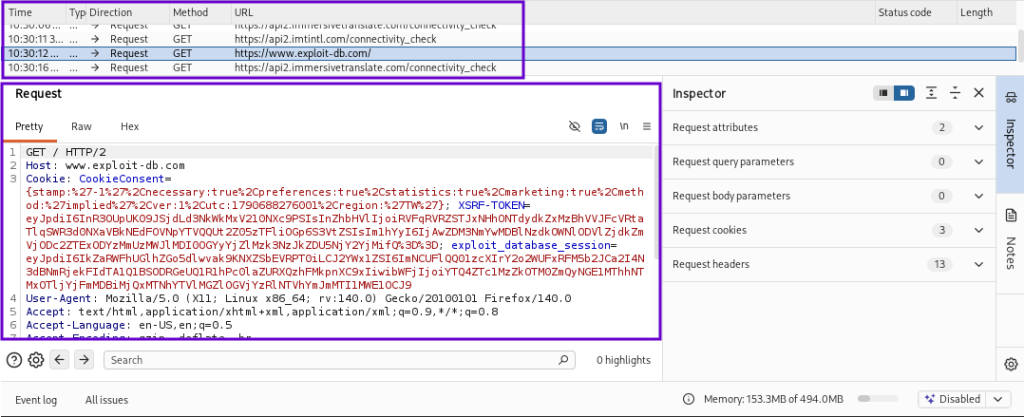Open side panel settings gear icon
Screen dimensions: 1024x417
tap(1011, 363)
